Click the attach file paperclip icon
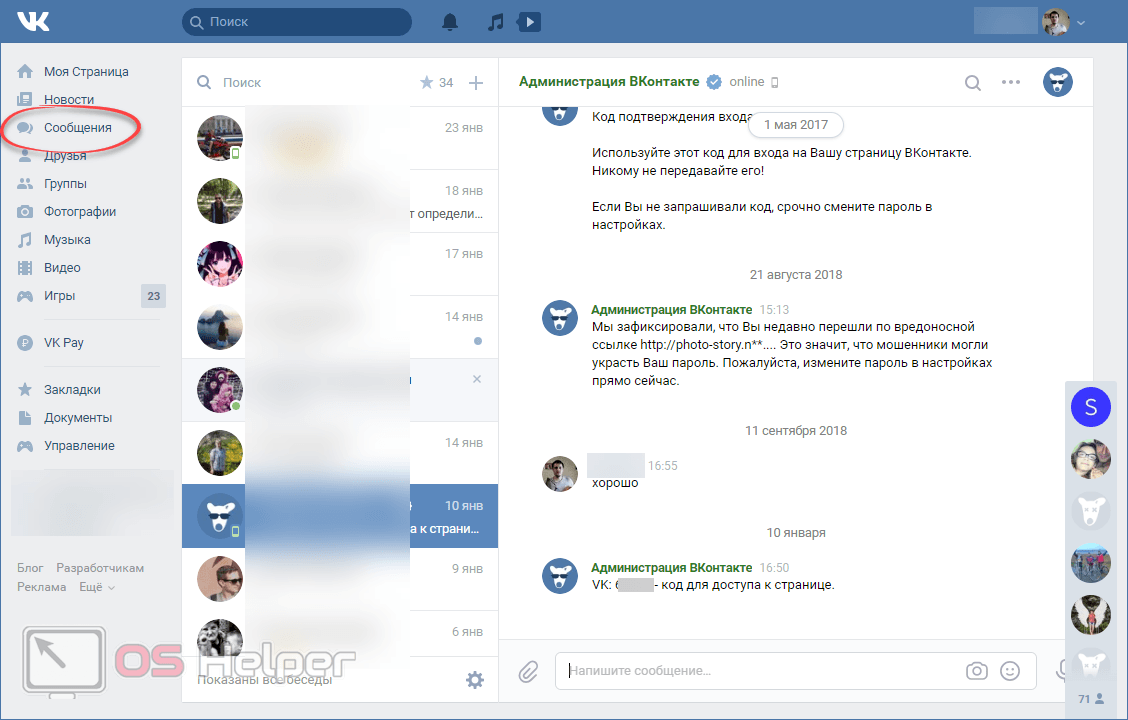Viewport: 1128px width, 720px height. tap(528, 672)
